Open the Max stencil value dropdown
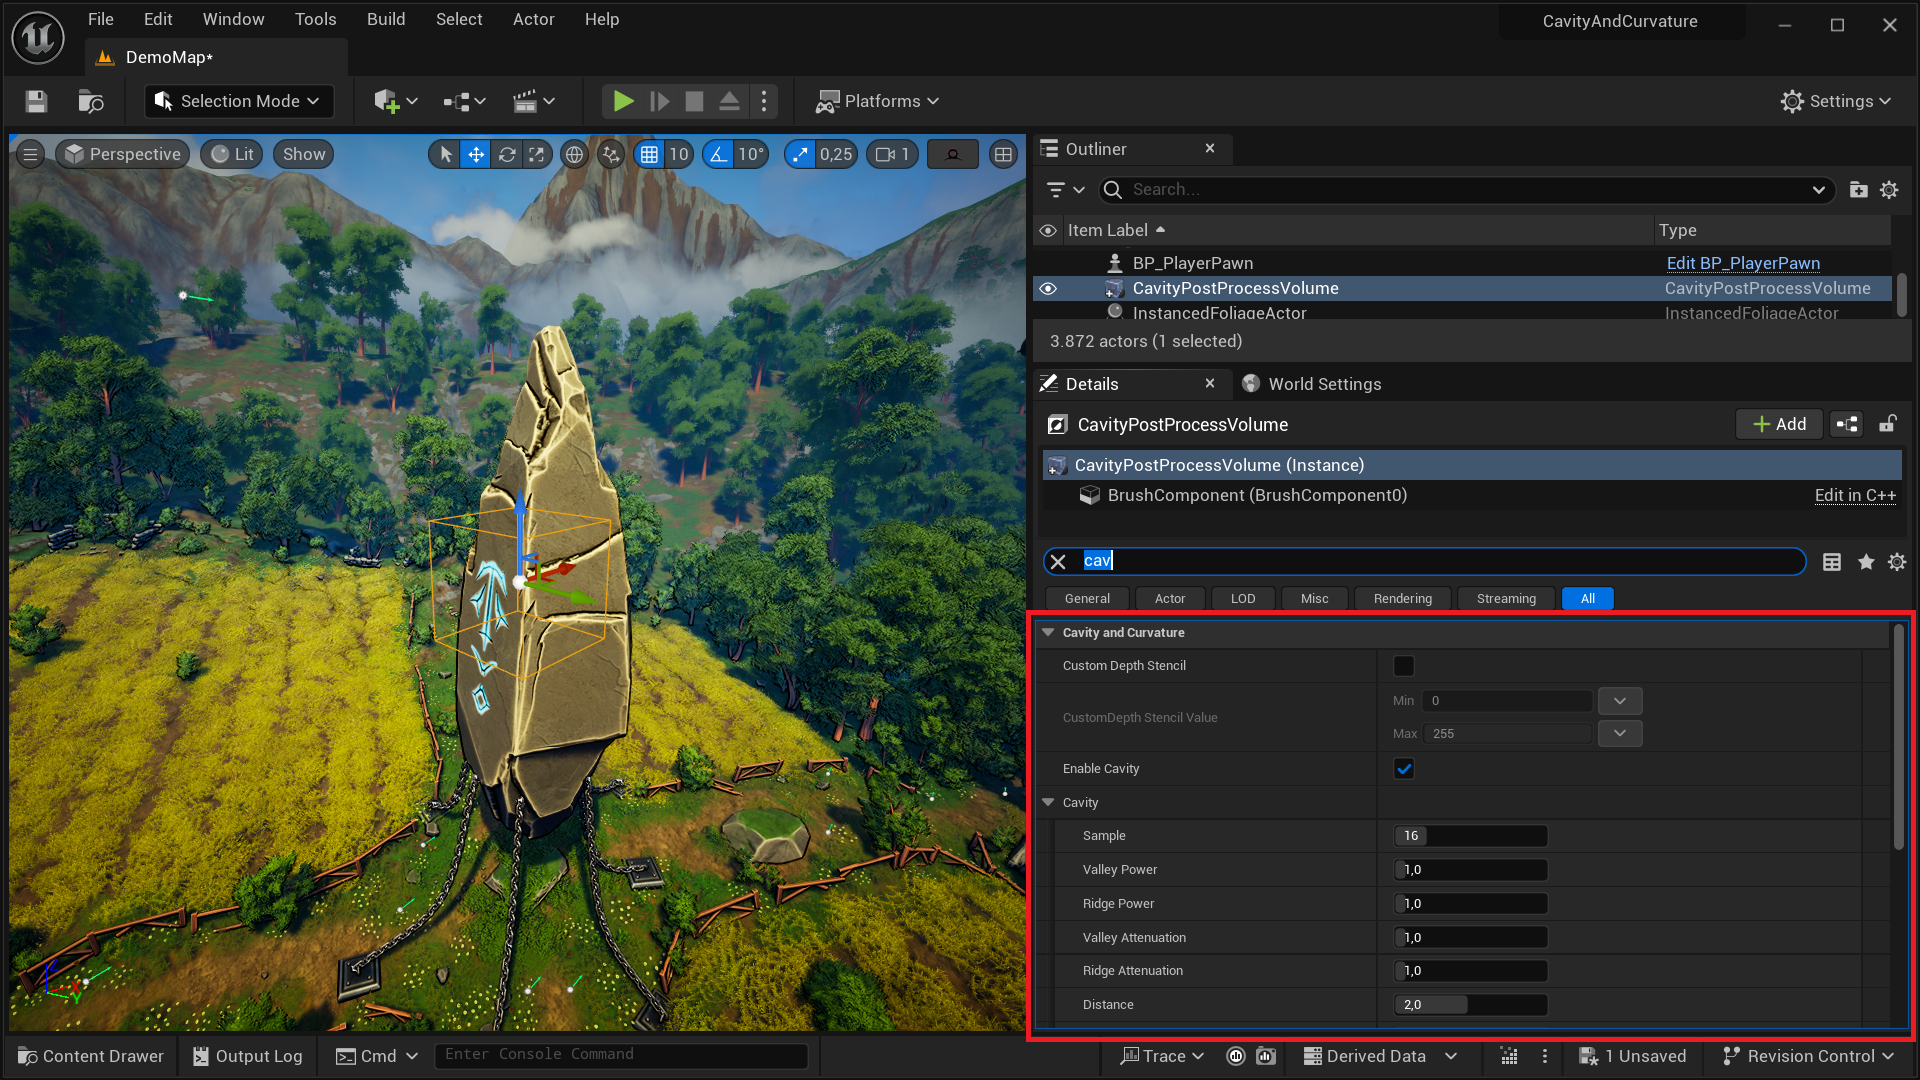This screenshot has width=1920, height=1080. pos(1620,734)
